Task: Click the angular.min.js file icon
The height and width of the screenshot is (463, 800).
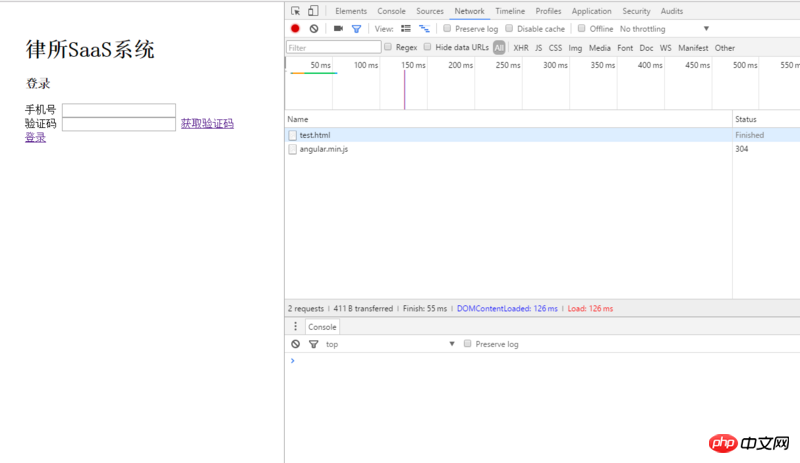Action: (x=292, y=149)
